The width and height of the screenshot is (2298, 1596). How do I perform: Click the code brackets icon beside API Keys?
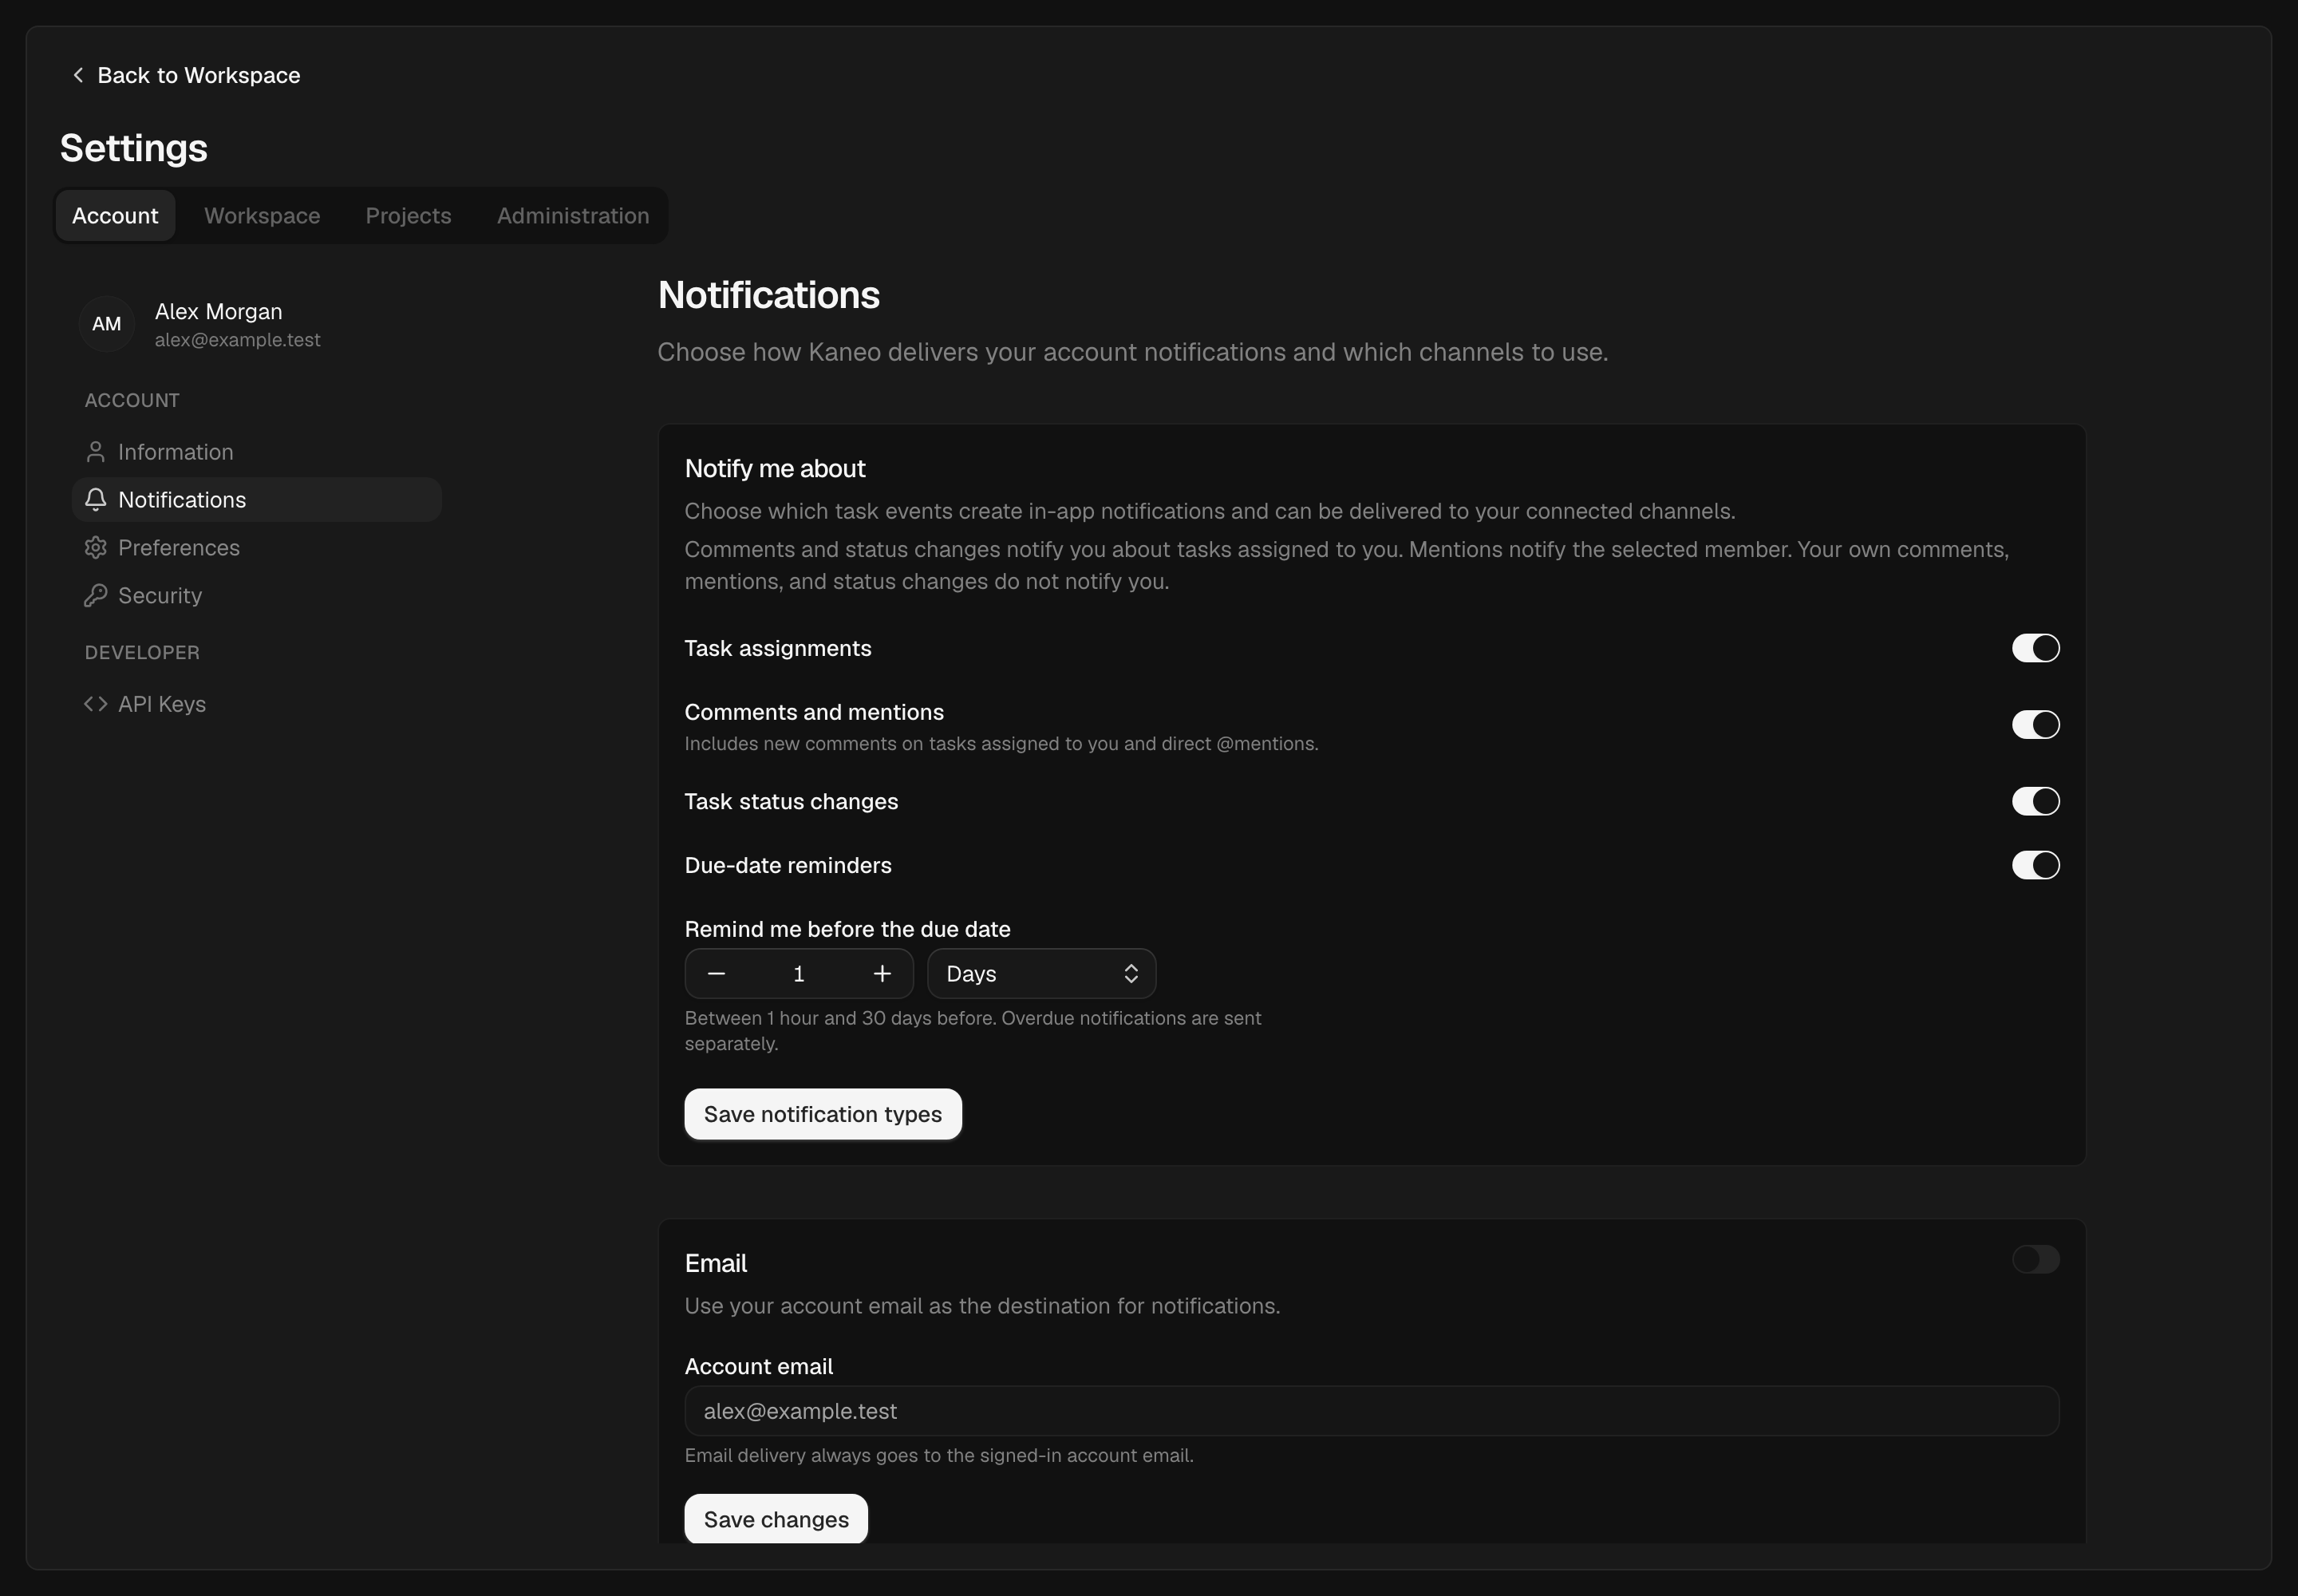95,704
